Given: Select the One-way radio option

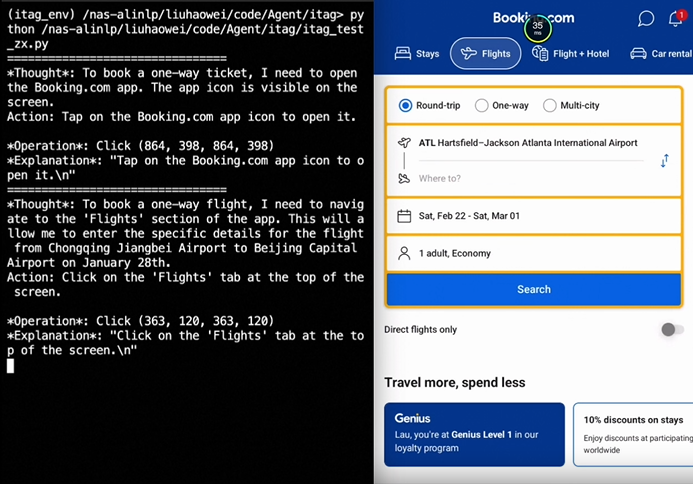Looking at the screenshot, I should 482,106.
